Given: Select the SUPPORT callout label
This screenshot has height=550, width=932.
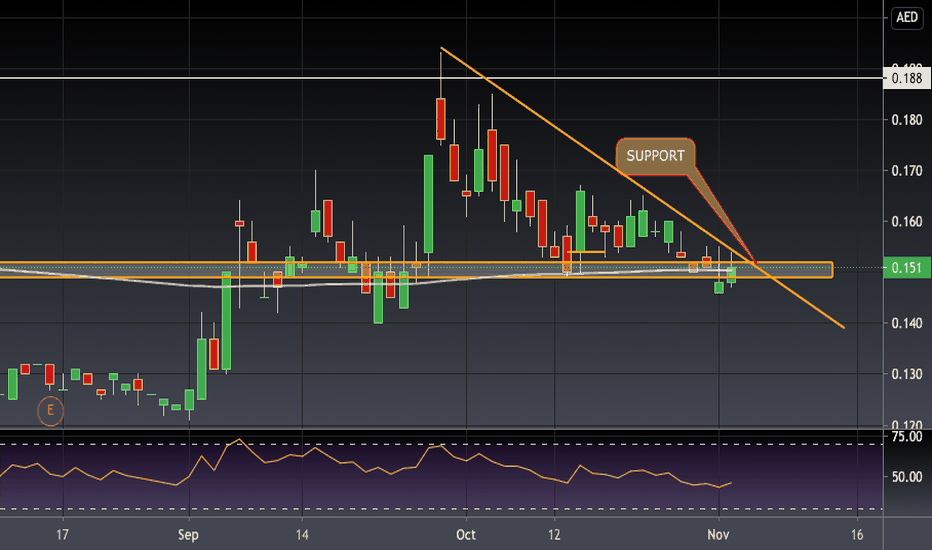Looking at the screenshot, I should tap(655, 156).
